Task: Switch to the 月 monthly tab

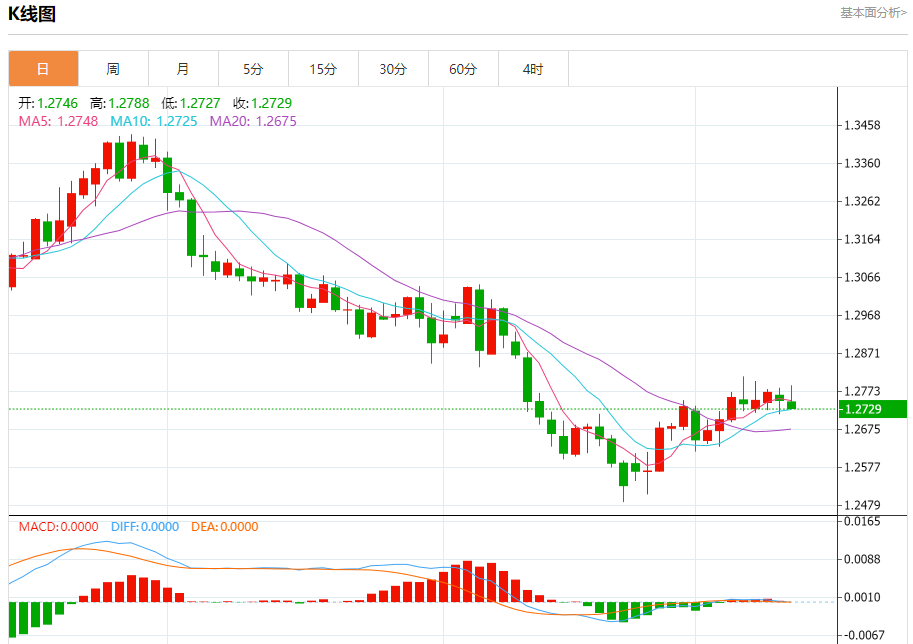Action: pyautogui.click(x=183, y=69)
